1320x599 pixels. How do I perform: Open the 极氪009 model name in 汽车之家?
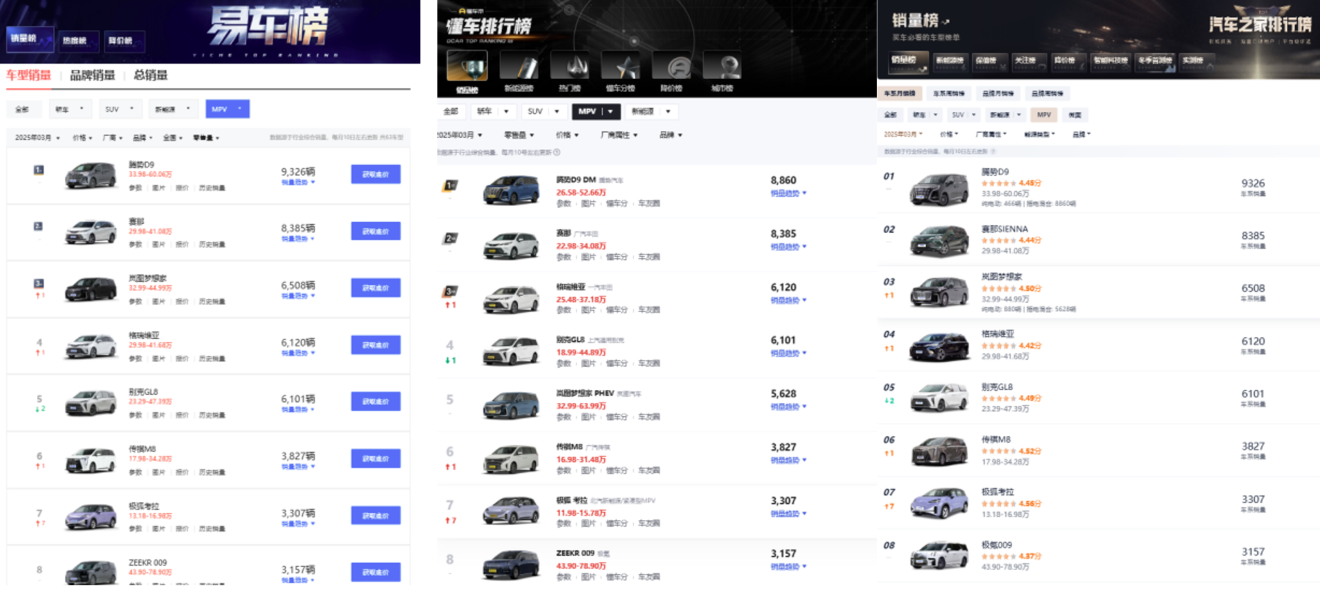pos(998,544)
